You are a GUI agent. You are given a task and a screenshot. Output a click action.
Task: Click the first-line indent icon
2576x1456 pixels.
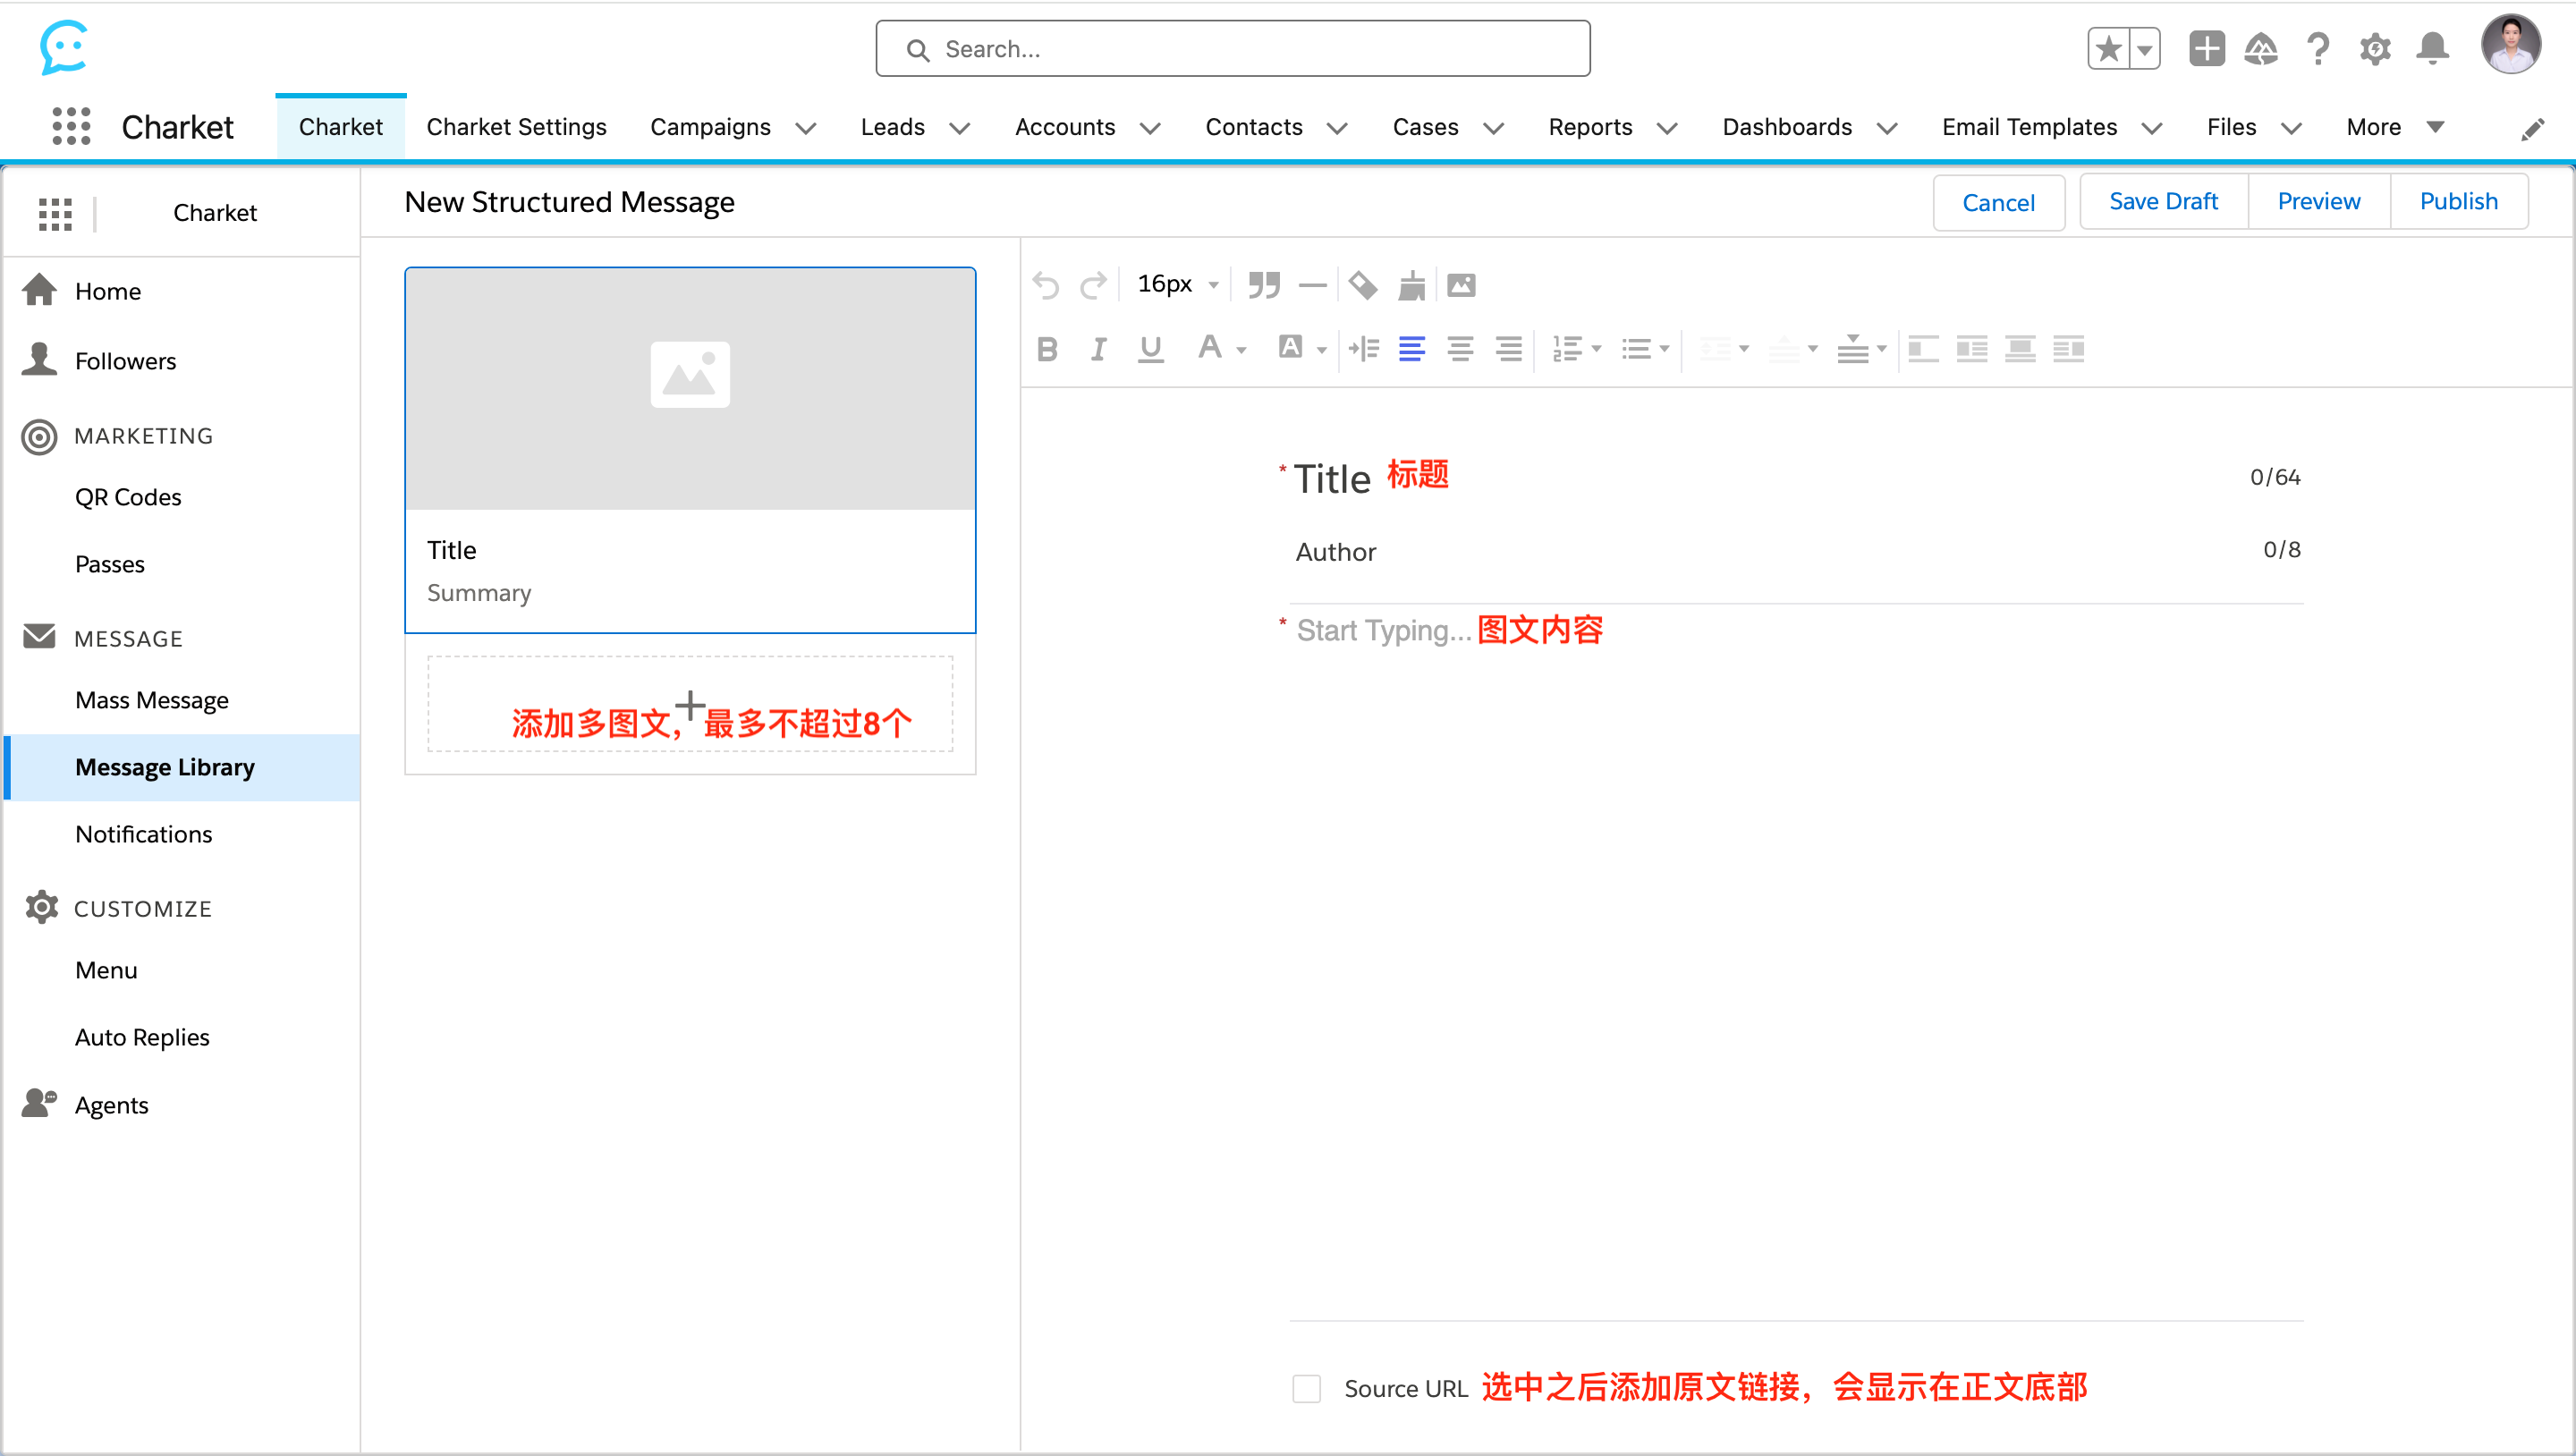pyautogui.click(x=1364, y=349)
